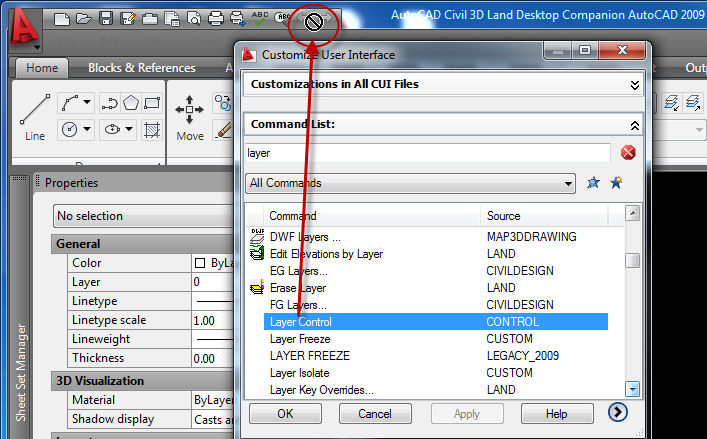Open the Edit menu
Screen dimensions: 707x439
point(110,42)
